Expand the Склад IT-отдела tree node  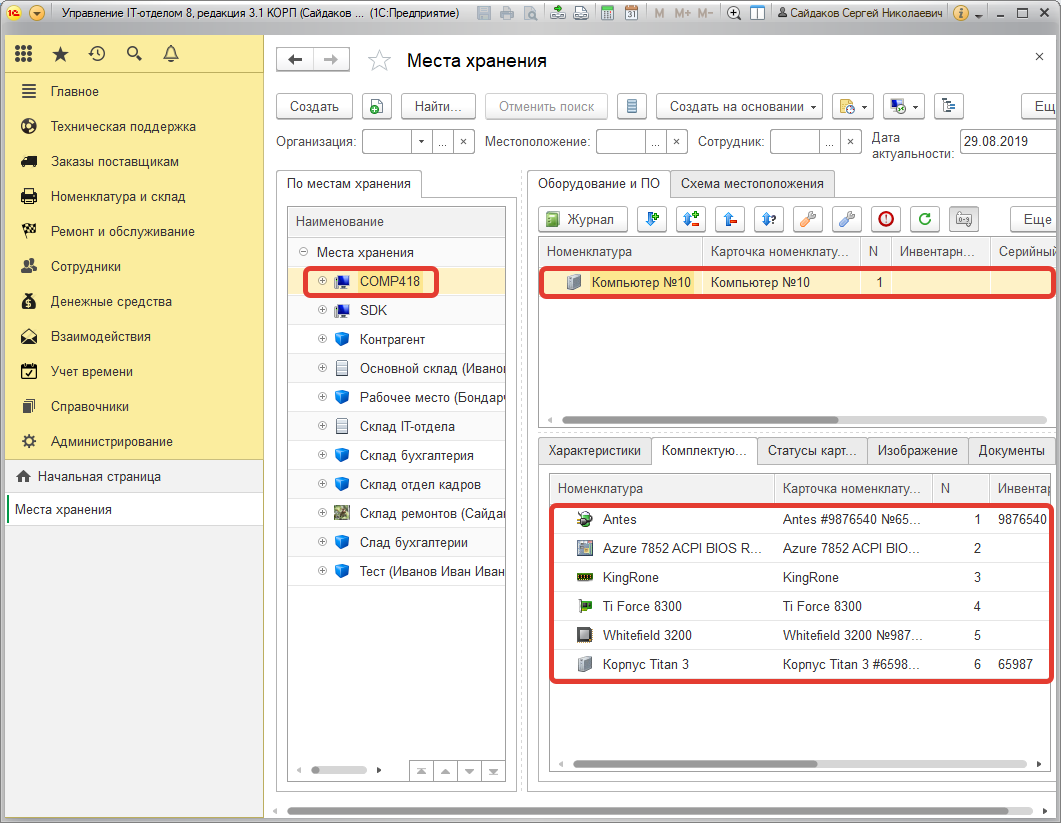[x=322, y=426]
